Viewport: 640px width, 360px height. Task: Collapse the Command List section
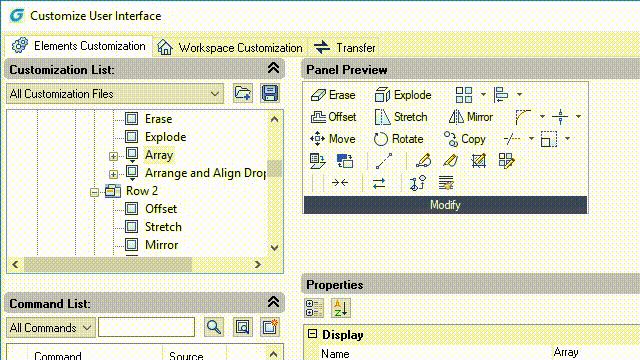pyautogui.click(x=273, y=302)
